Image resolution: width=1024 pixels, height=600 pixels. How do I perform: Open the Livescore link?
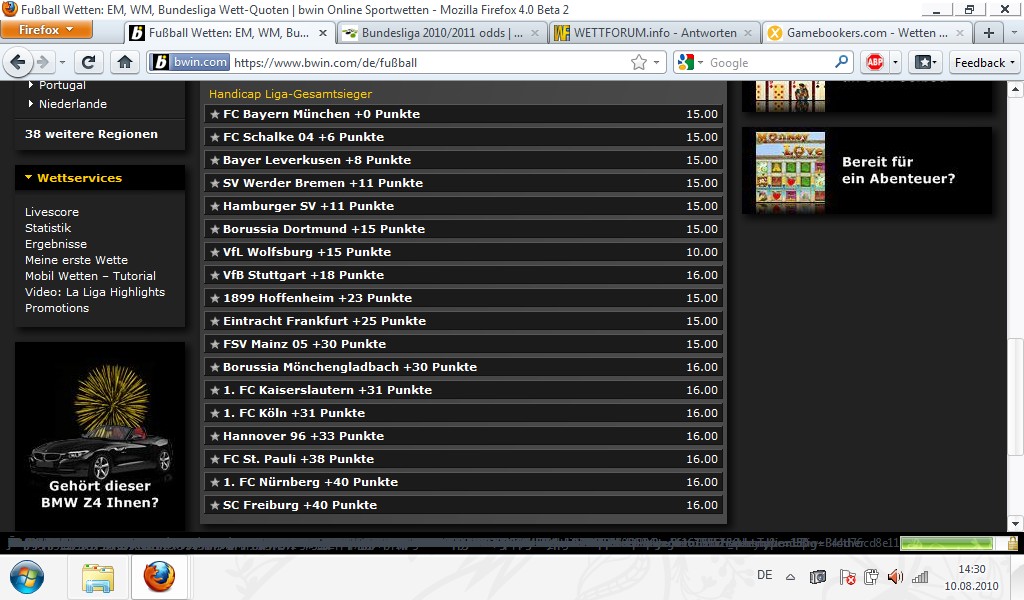[x=52, y=212]
